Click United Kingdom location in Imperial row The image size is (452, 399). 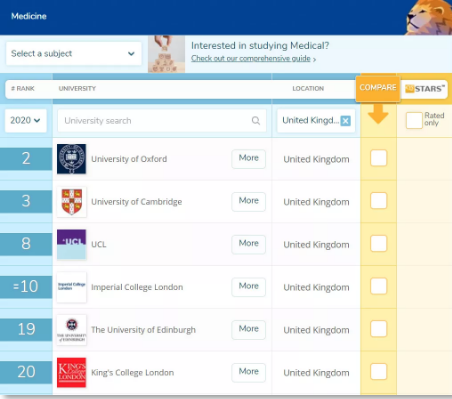(316, 287)
